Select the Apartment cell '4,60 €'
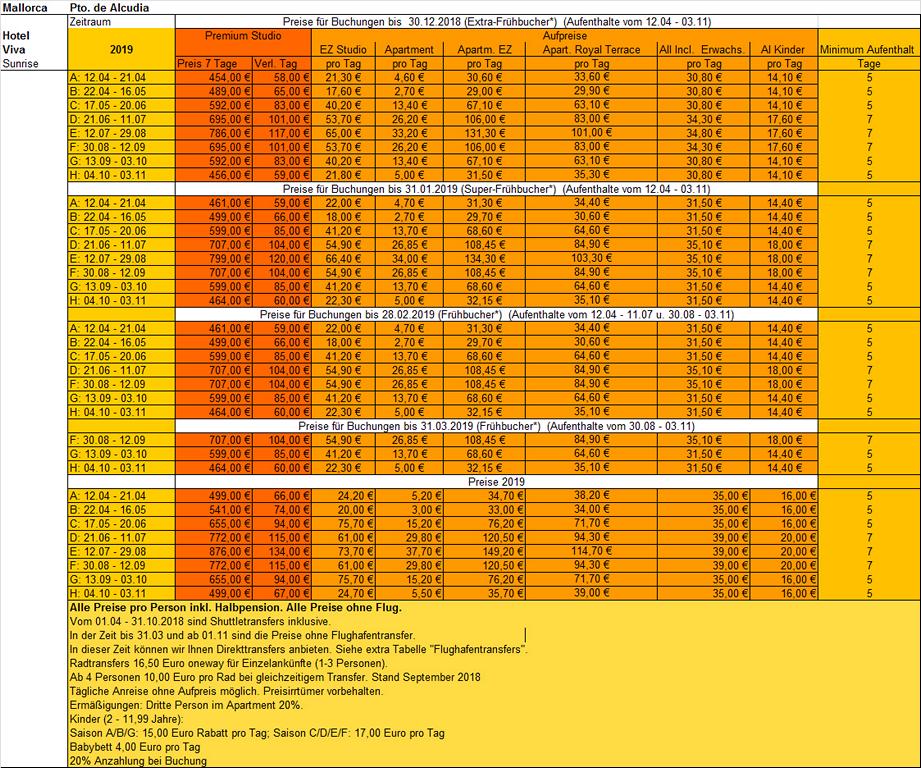The height and width of the screenshot is (768, 921). point(409,78)
